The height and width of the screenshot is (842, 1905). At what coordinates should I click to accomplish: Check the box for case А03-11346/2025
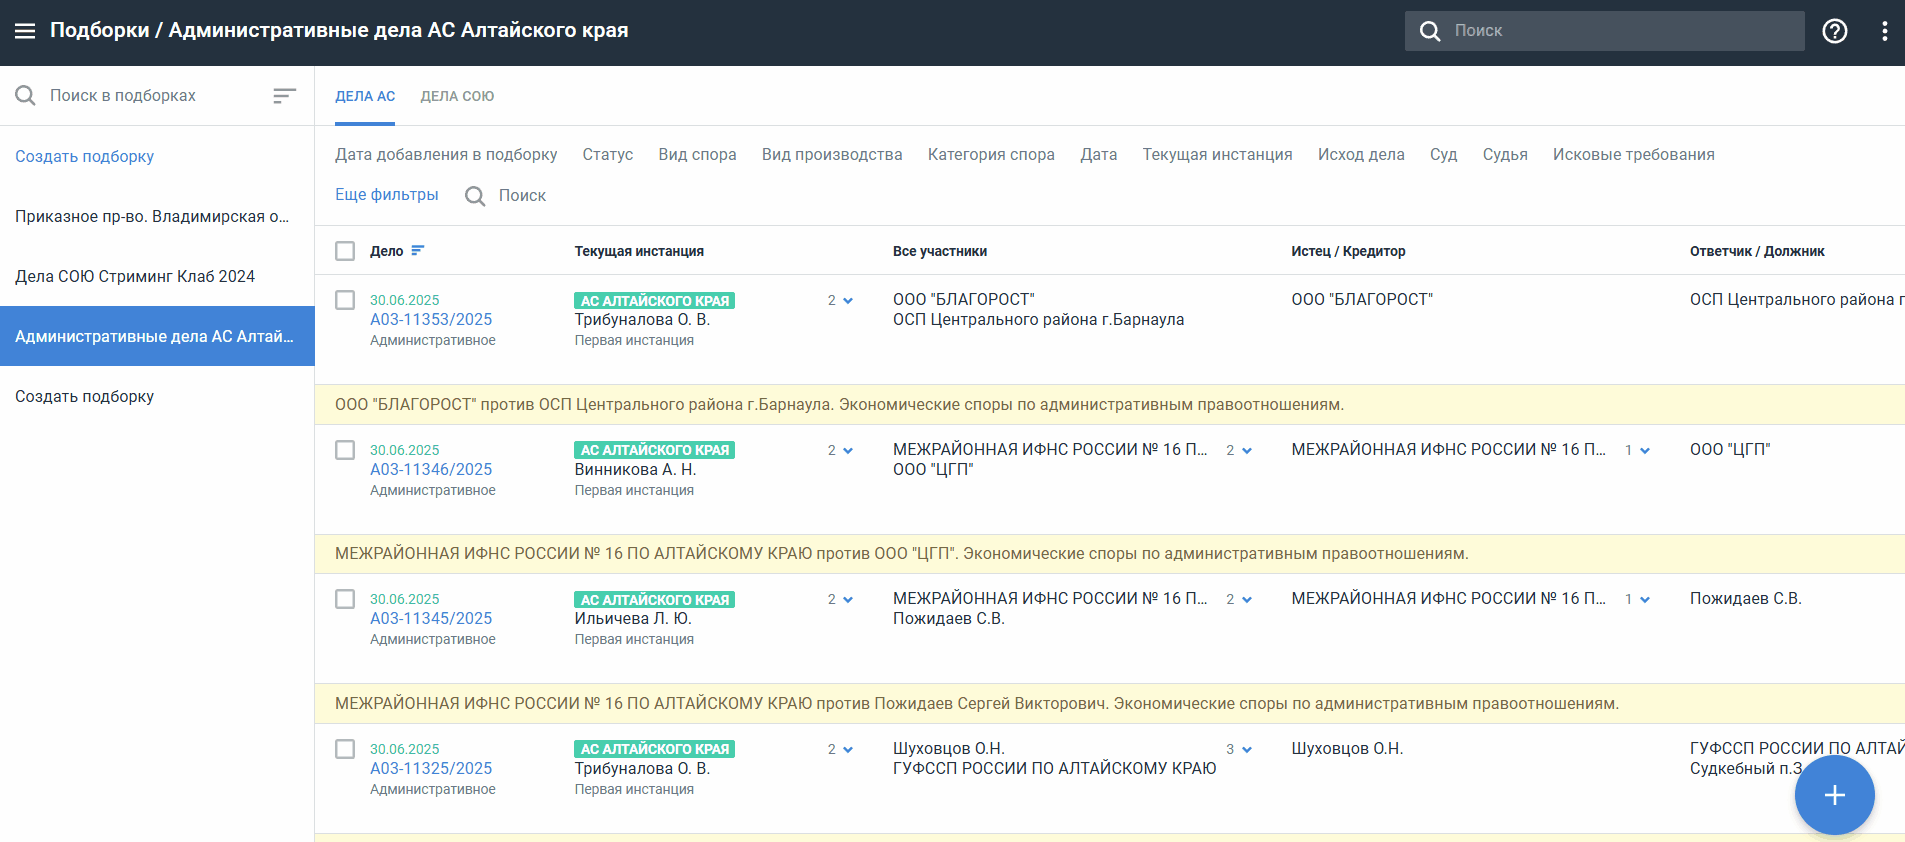[345, 450]
